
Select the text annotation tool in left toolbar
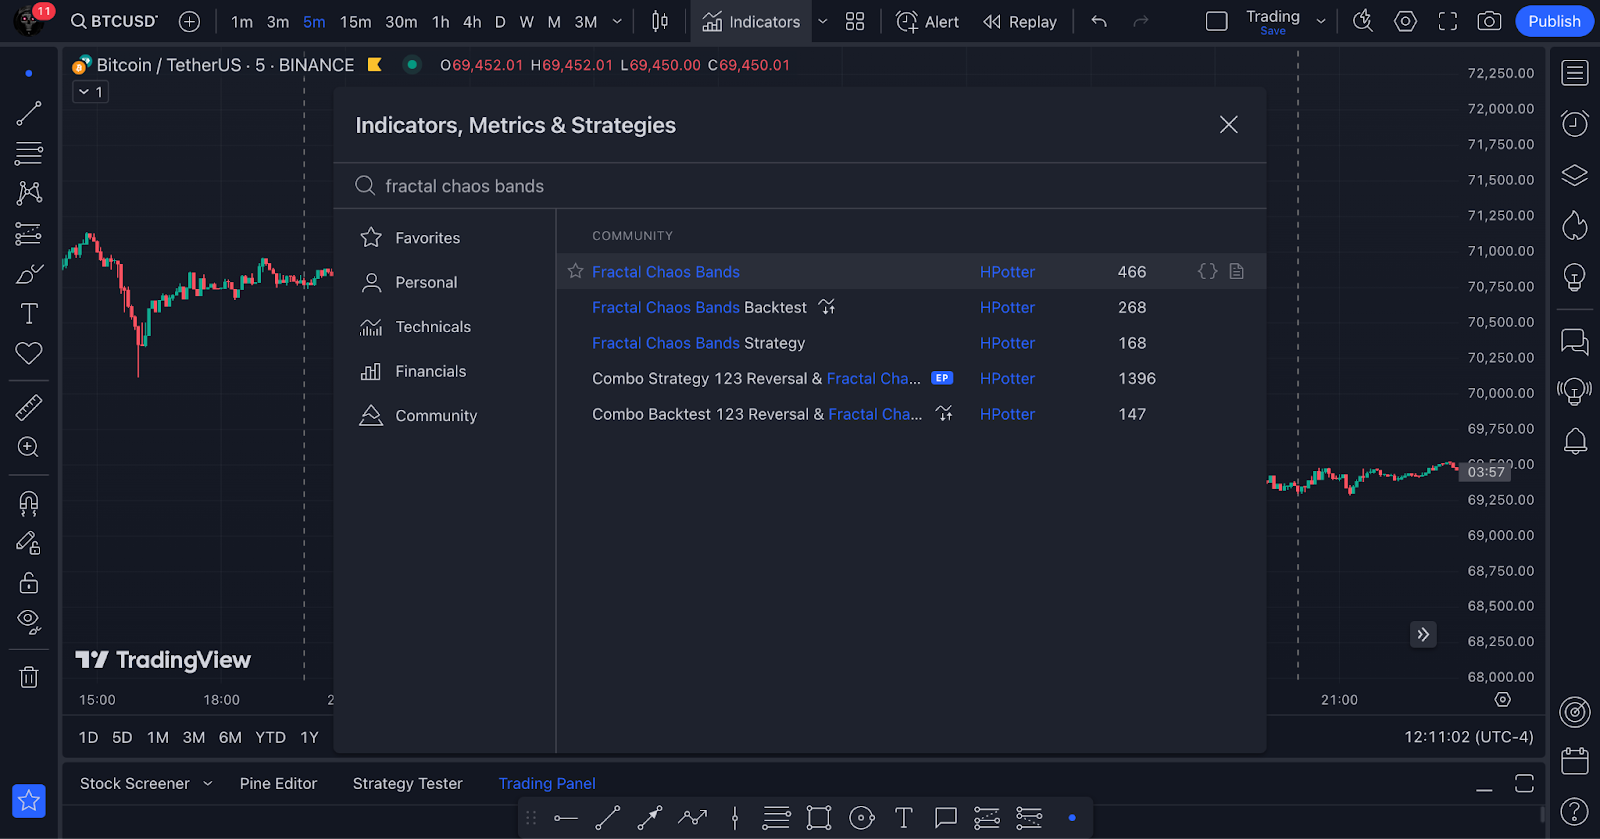click(x=29, y=314)
